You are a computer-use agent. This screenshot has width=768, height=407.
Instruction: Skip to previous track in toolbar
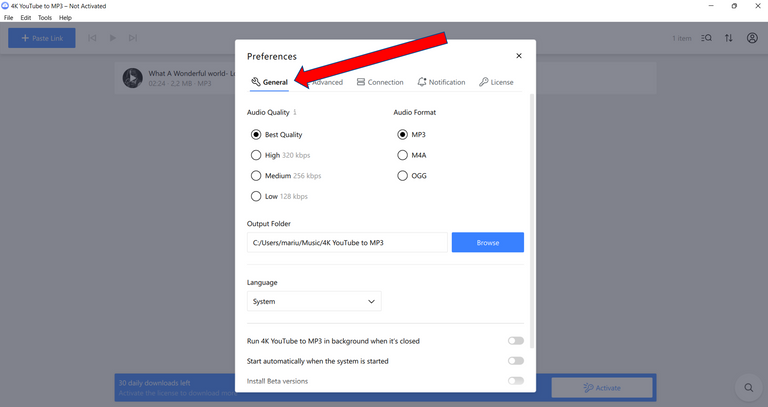point(92,38)
